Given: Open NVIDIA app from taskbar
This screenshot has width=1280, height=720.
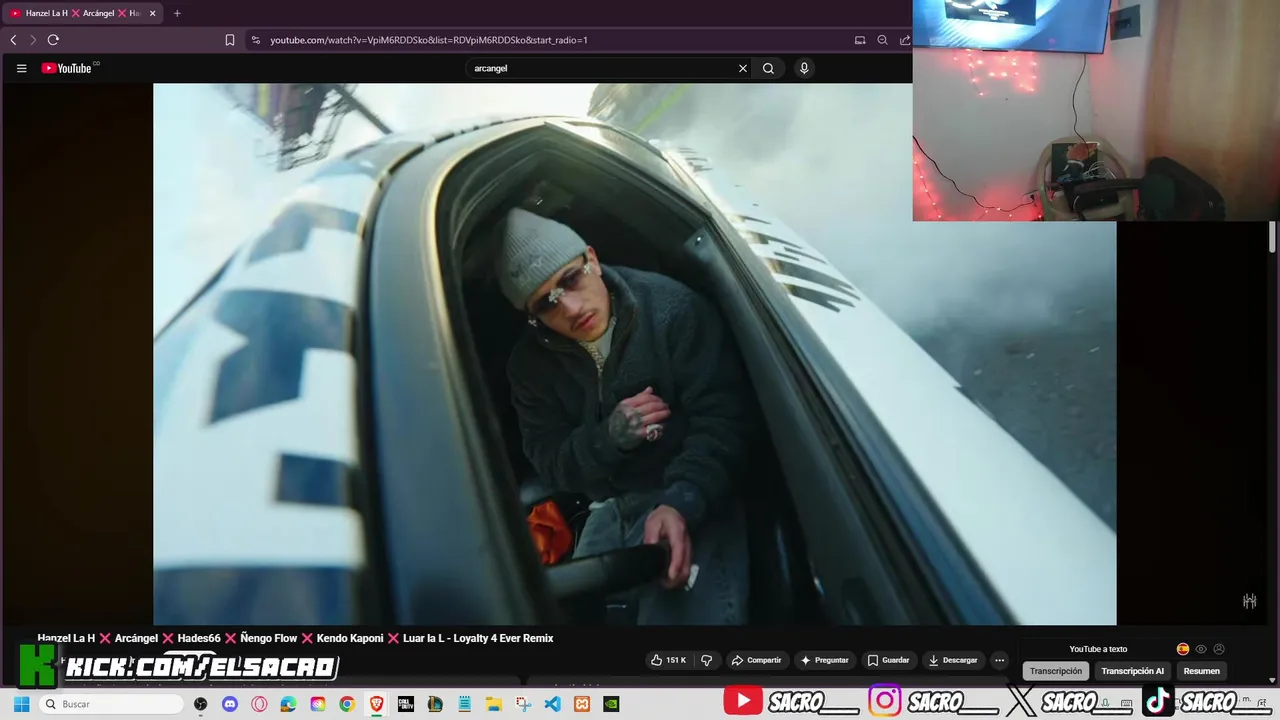Looking at the screenshot, I should [x=611, y=704].
